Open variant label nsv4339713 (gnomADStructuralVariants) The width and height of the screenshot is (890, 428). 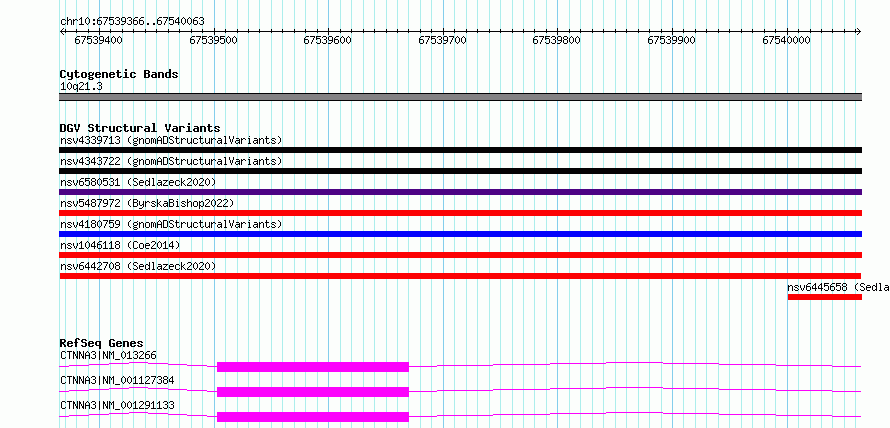point(171,140)
